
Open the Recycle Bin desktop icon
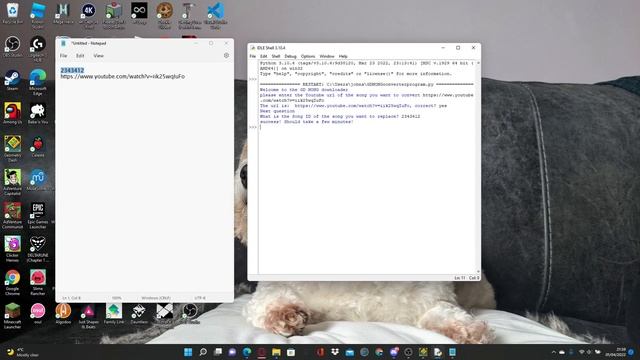click(x=13, y=13)
